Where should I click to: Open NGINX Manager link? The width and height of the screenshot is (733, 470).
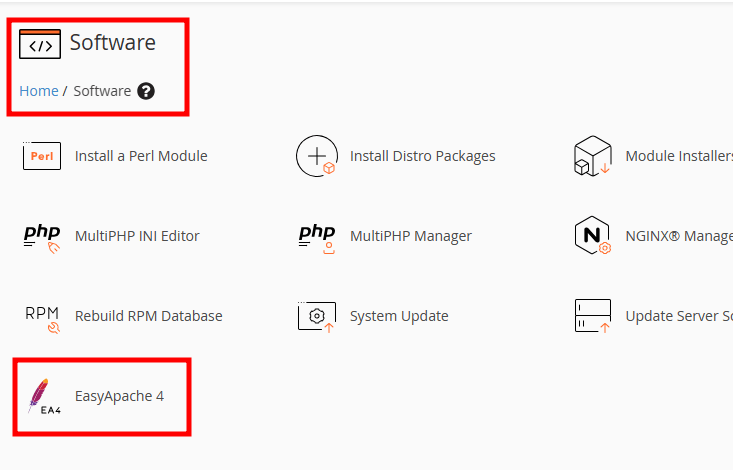(x=679, y=236)
